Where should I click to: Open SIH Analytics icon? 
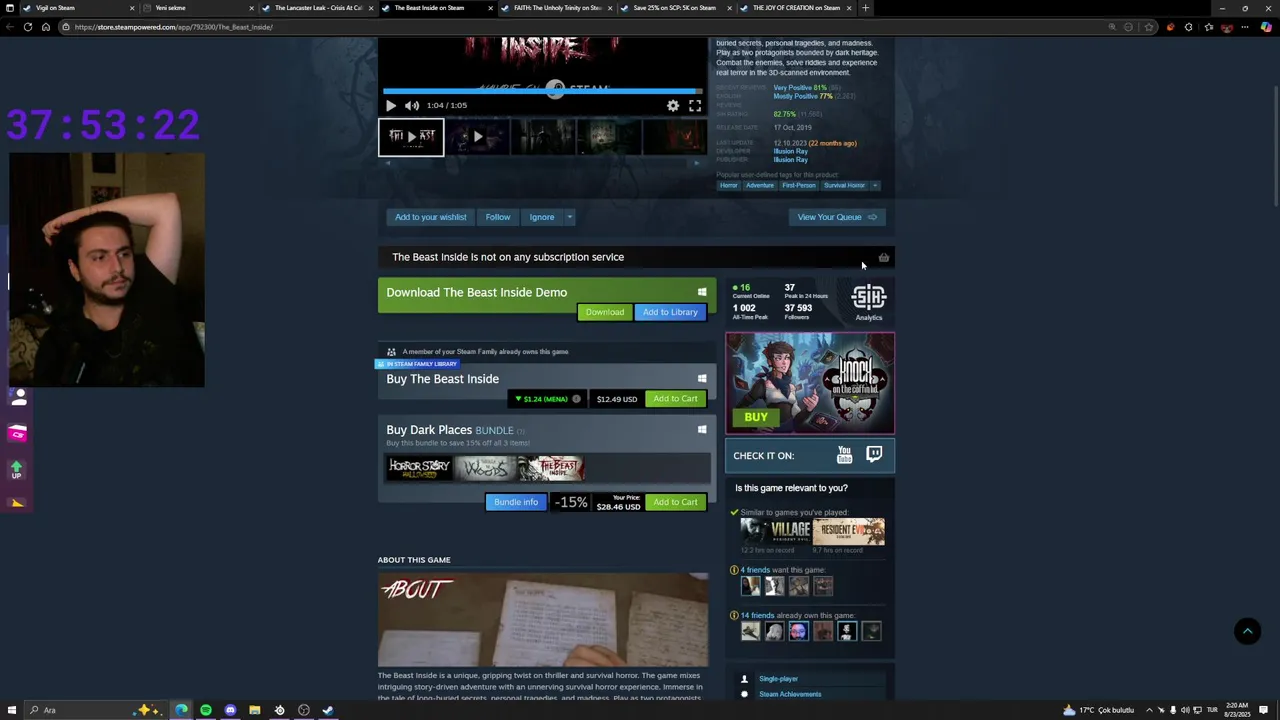[x=868, y=302]
